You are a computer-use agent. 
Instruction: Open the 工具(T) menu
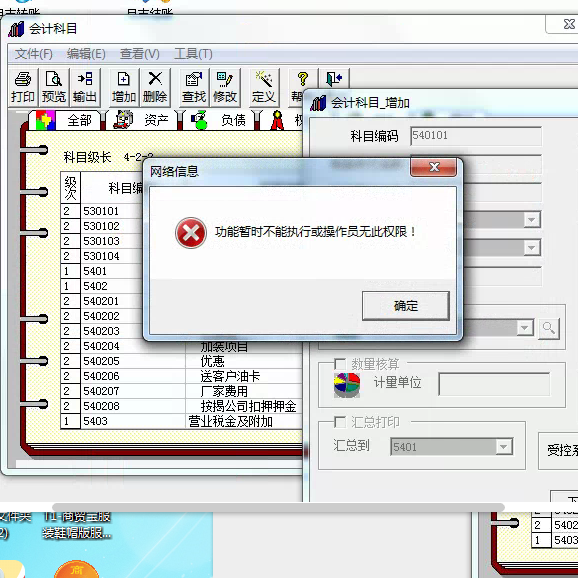(x=193, y=54)
